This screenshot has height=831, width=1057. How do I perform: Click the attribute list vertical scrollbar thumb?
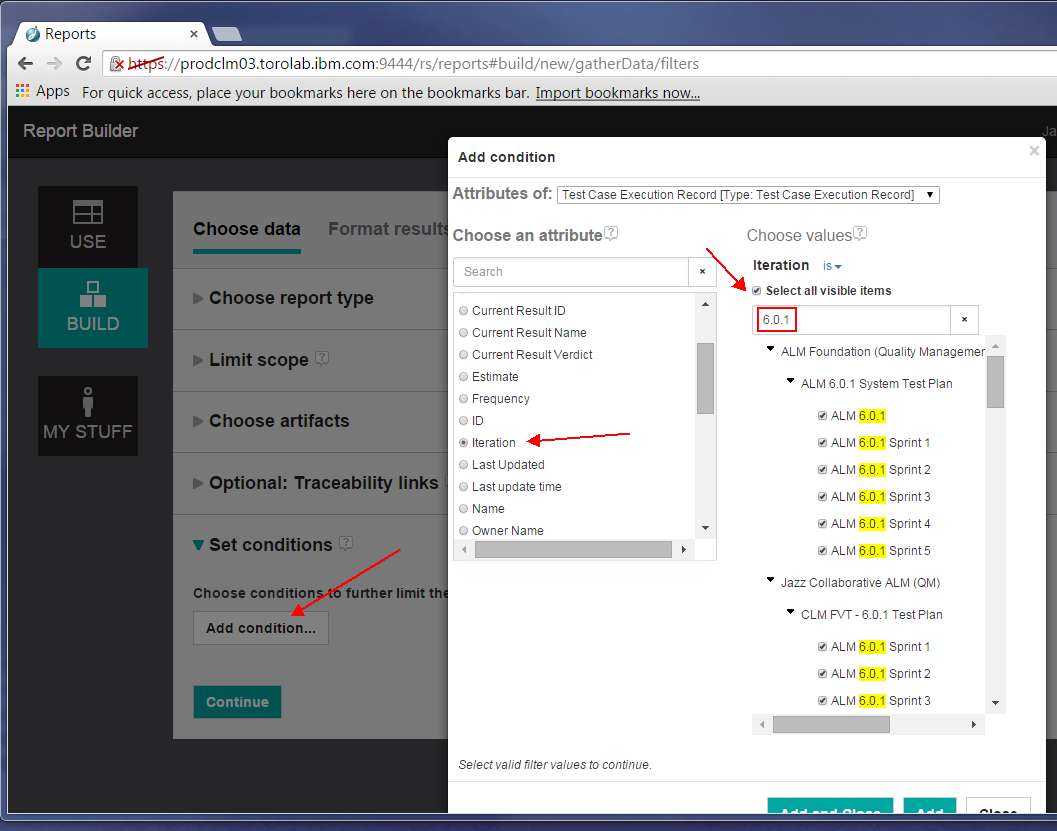click(705, 378)
